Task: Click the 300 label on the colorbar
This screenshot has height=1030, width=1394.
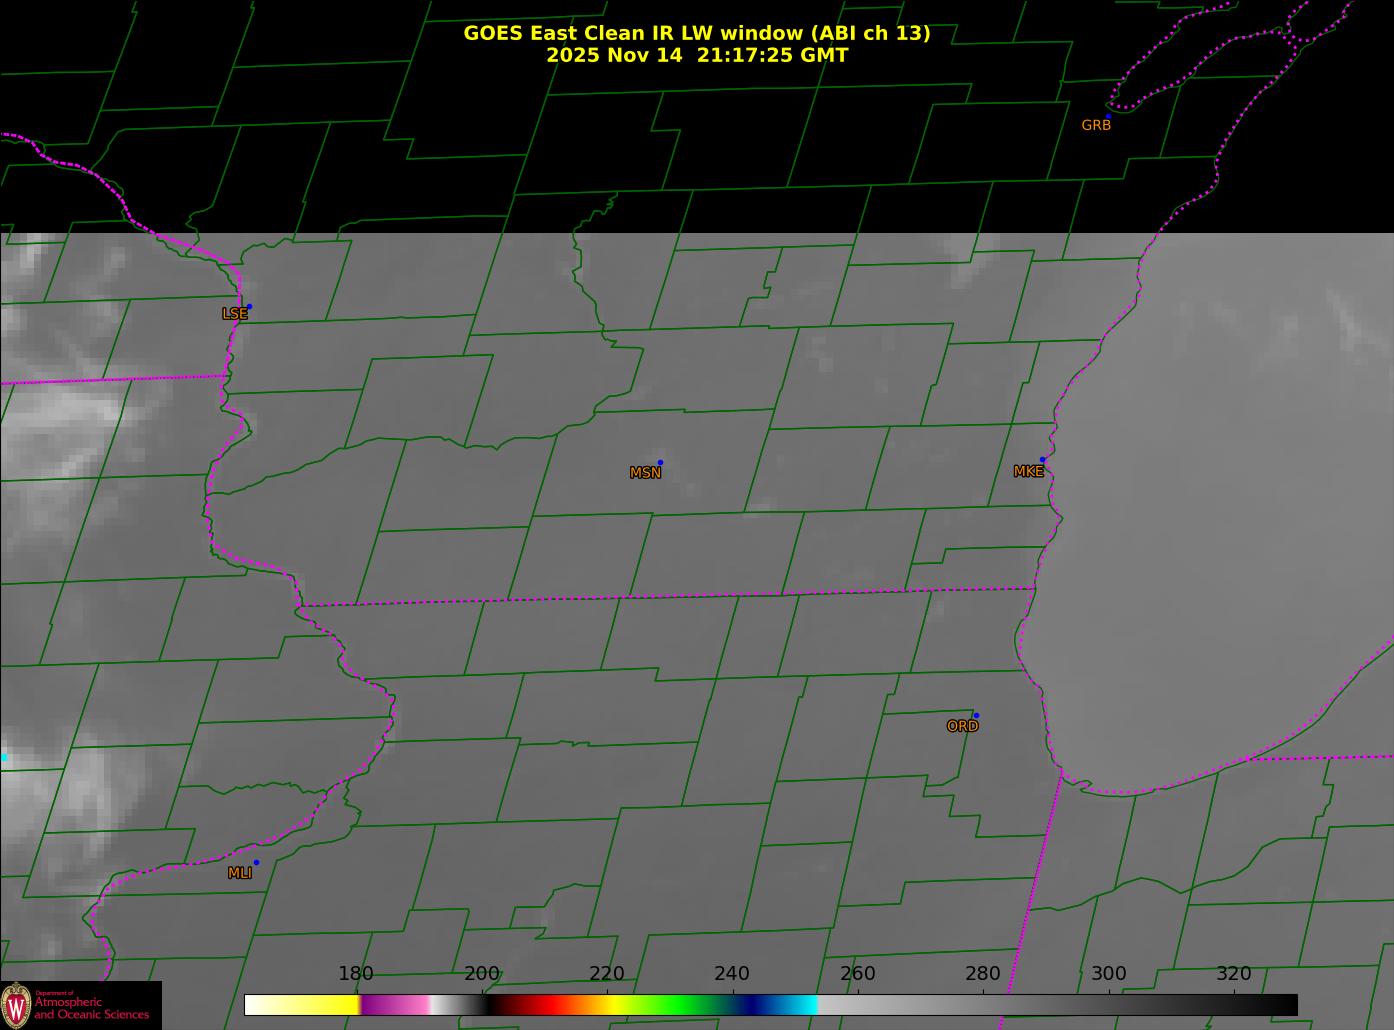Action: tap(1108, 974)
